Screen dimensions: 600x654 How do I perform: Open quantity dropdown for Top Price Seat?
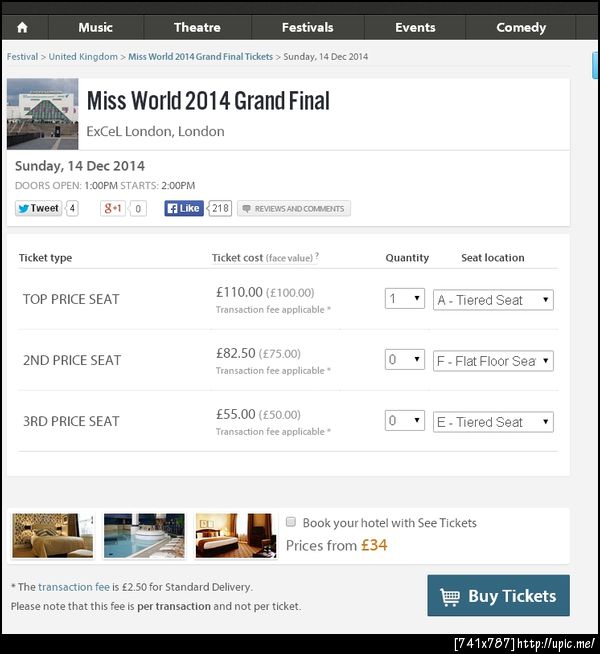[405, 299]
